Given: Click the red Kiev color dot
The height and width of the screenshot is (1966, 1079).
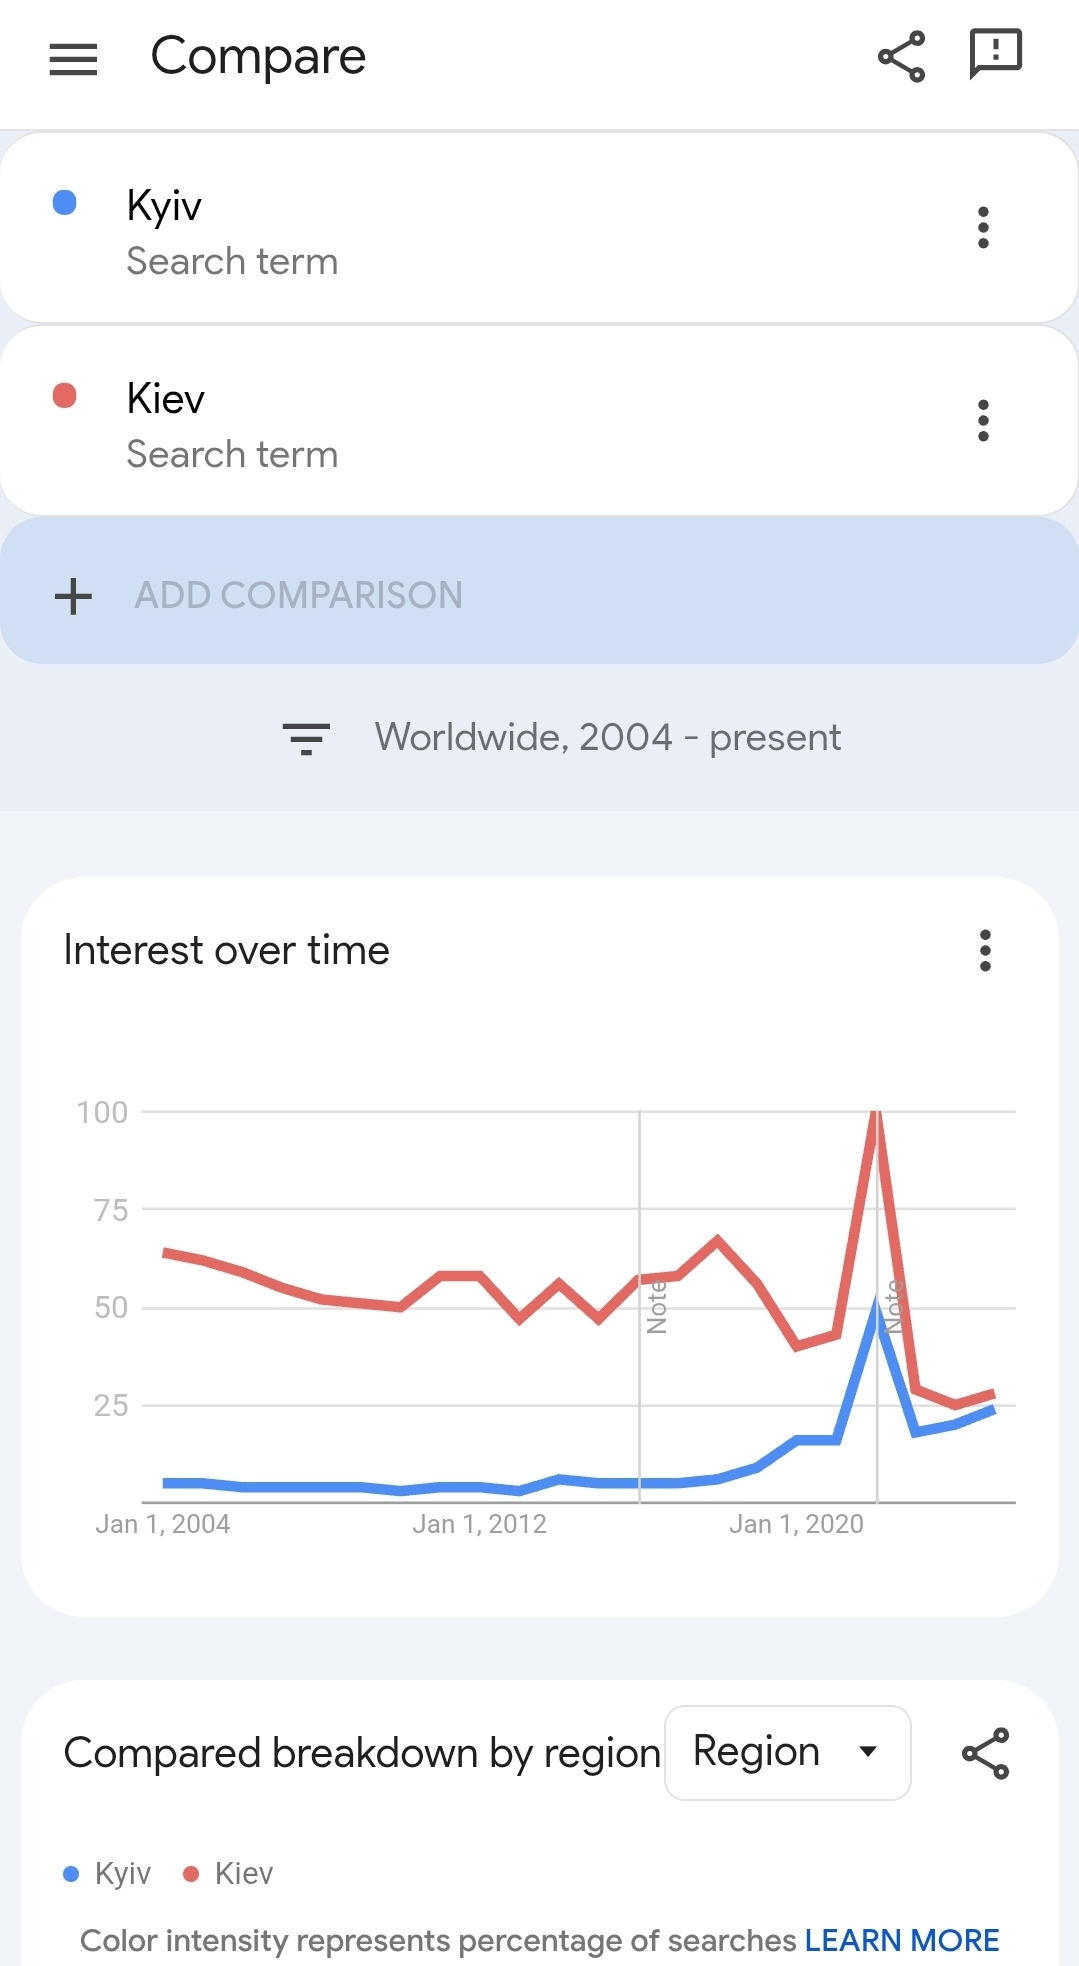Looking at the screenshot, I should point(65,396).
